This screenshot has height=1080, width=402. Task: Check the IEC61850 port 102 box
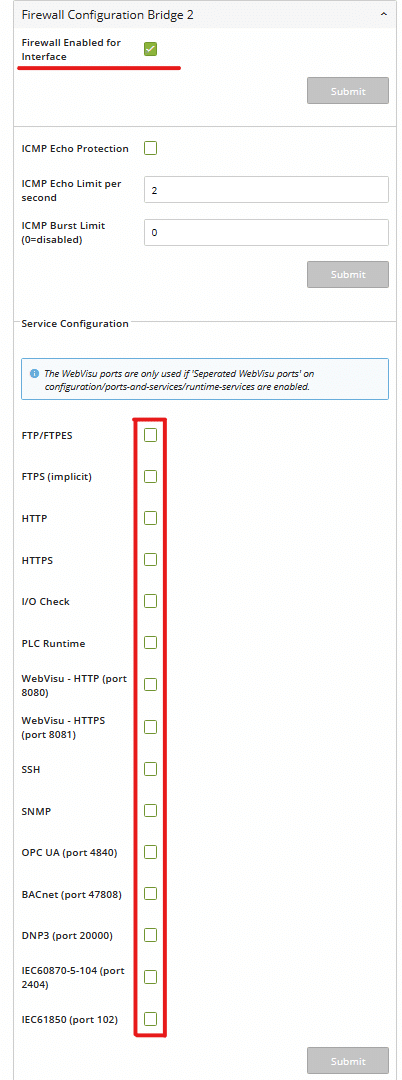click(150, 1019)
